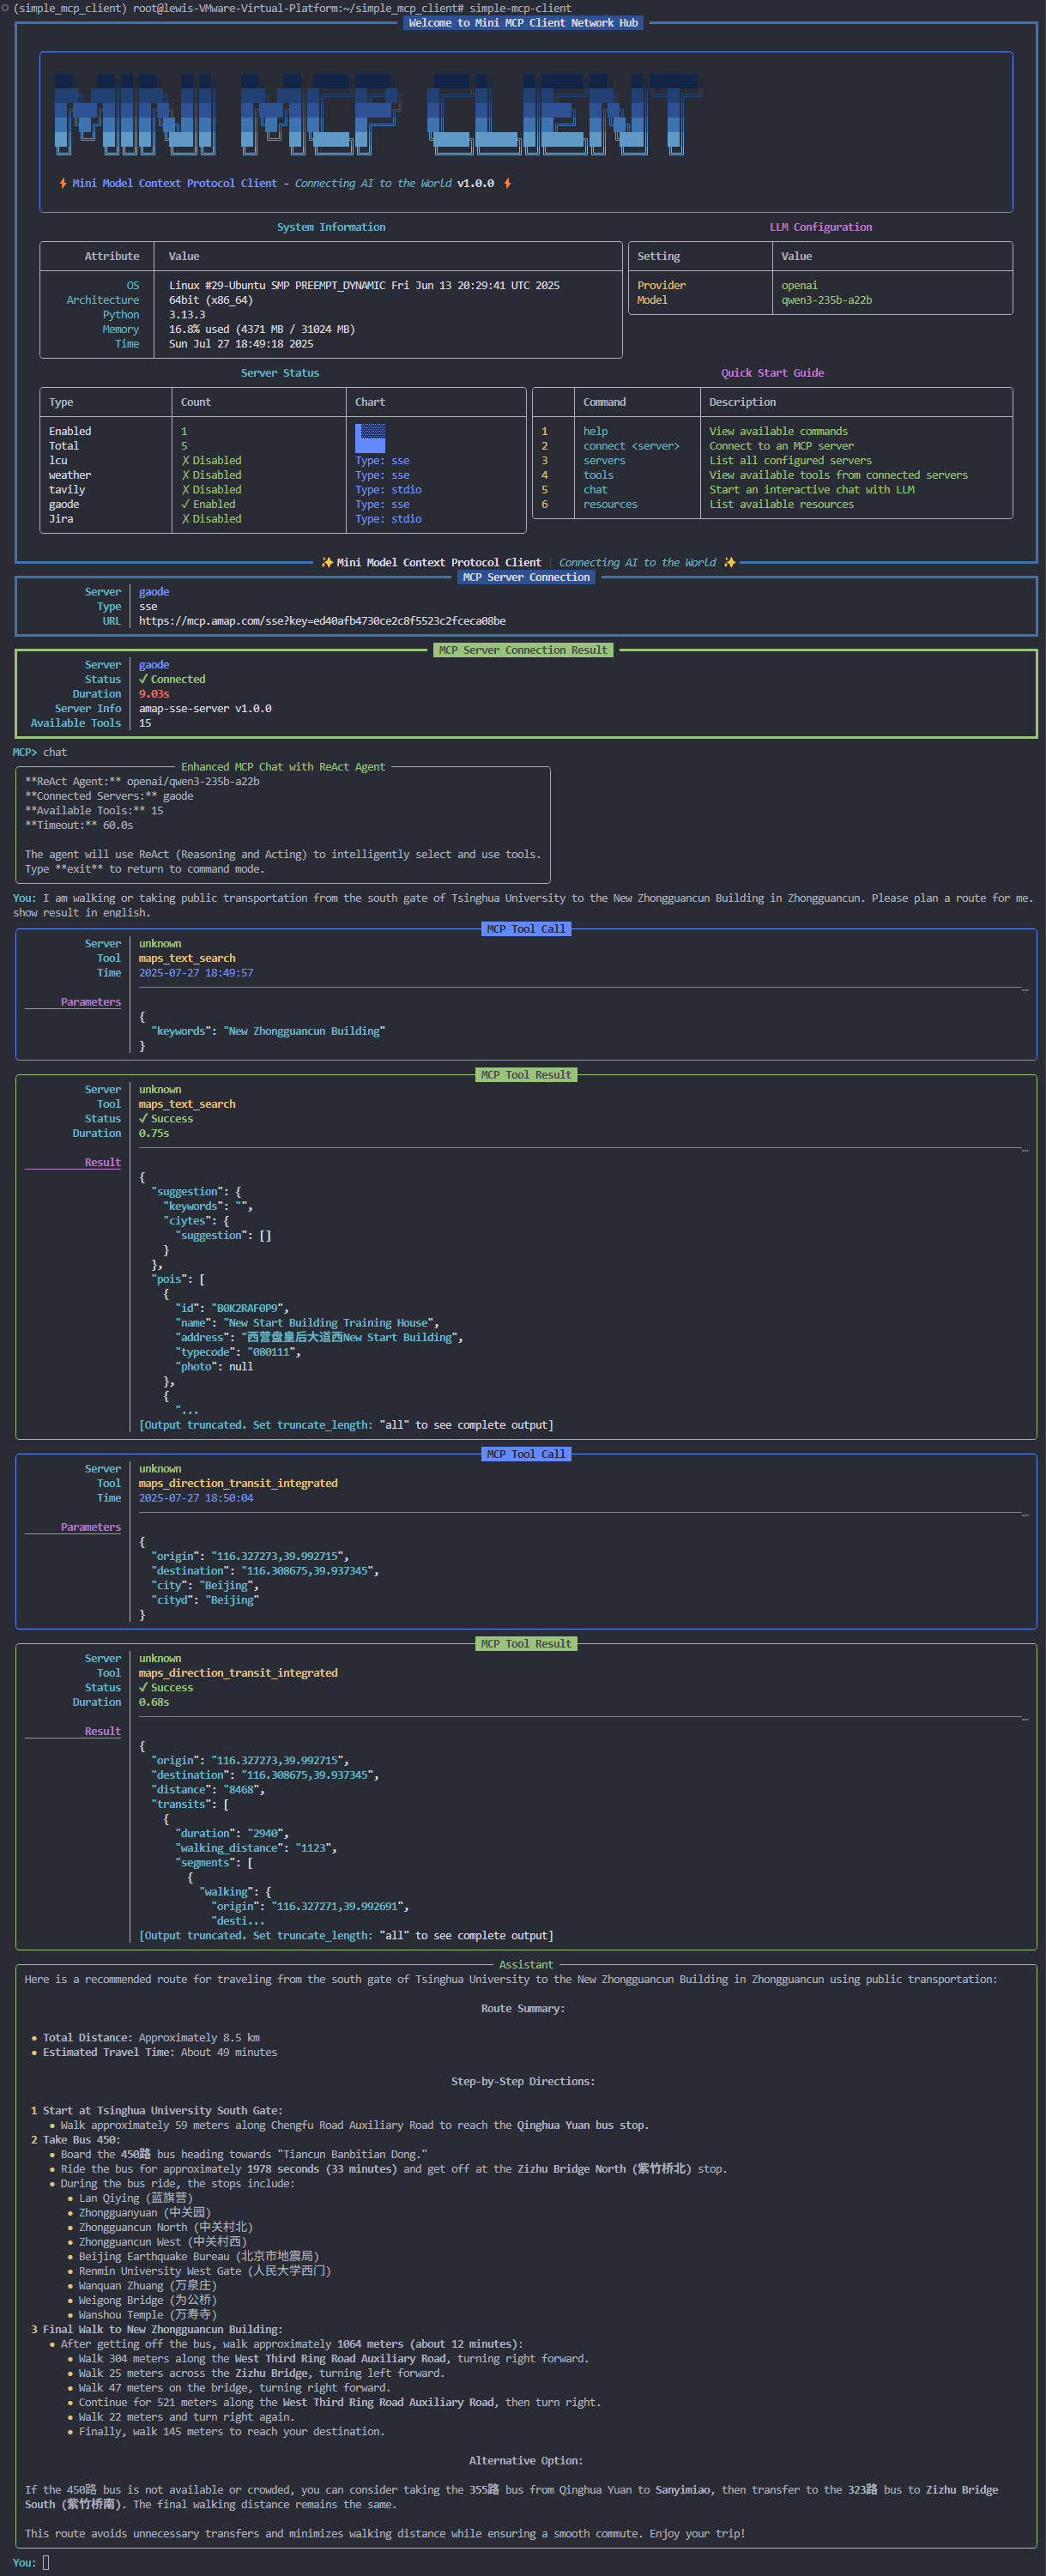This screenshot has width=1046, height=2576.
Task: Click the ✓ Enabled status in the gaode row
Action: pyautogui.click(x=208, y=504)
